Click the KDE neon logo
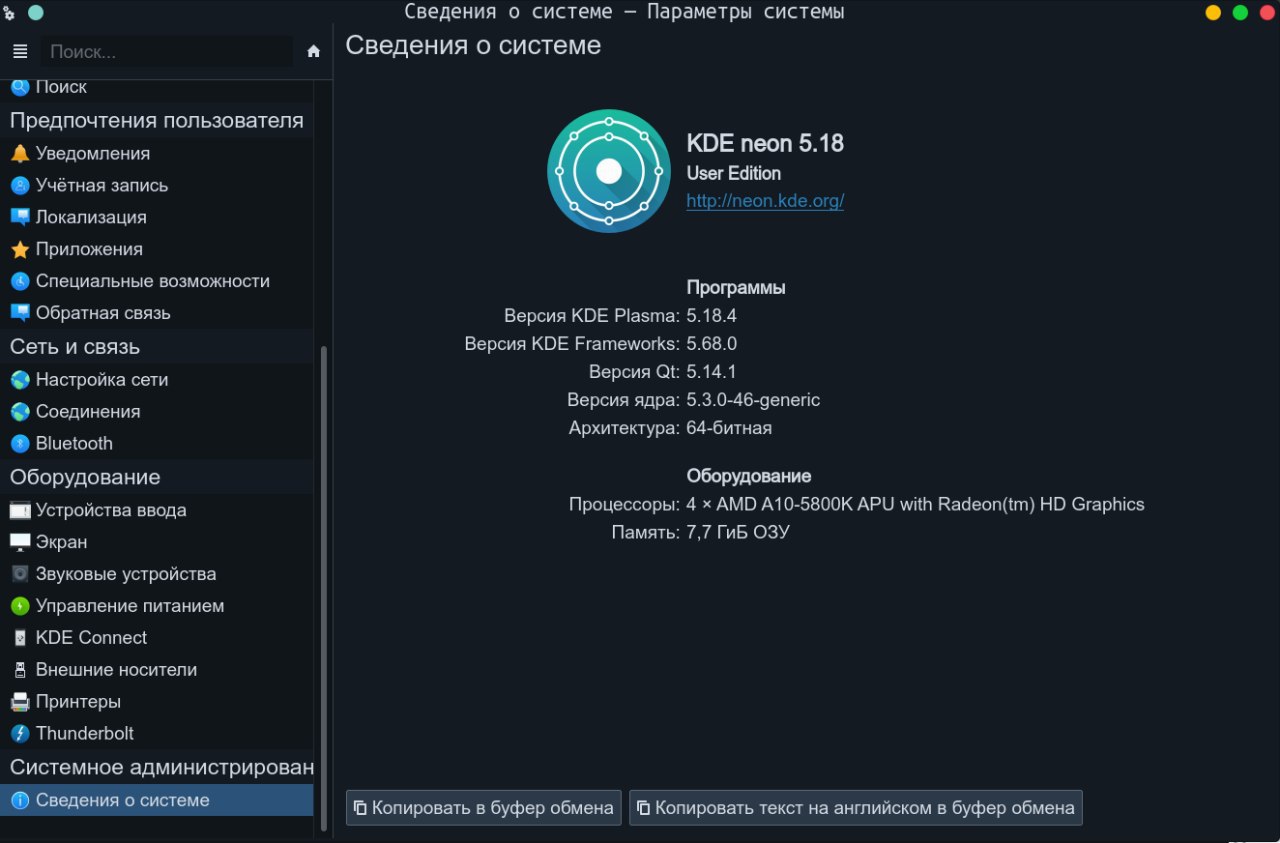Viewport: 1280px width, 843px height. [x=609, y=171]
